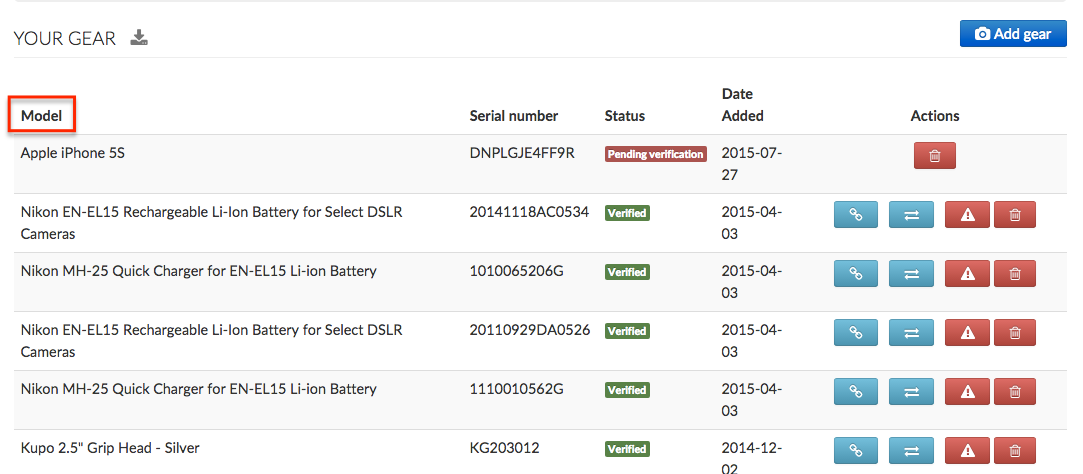The image size is (1083, 474).
Task: Click trash icon for serial 1110010562G
Action: [x=1015, y=392]
